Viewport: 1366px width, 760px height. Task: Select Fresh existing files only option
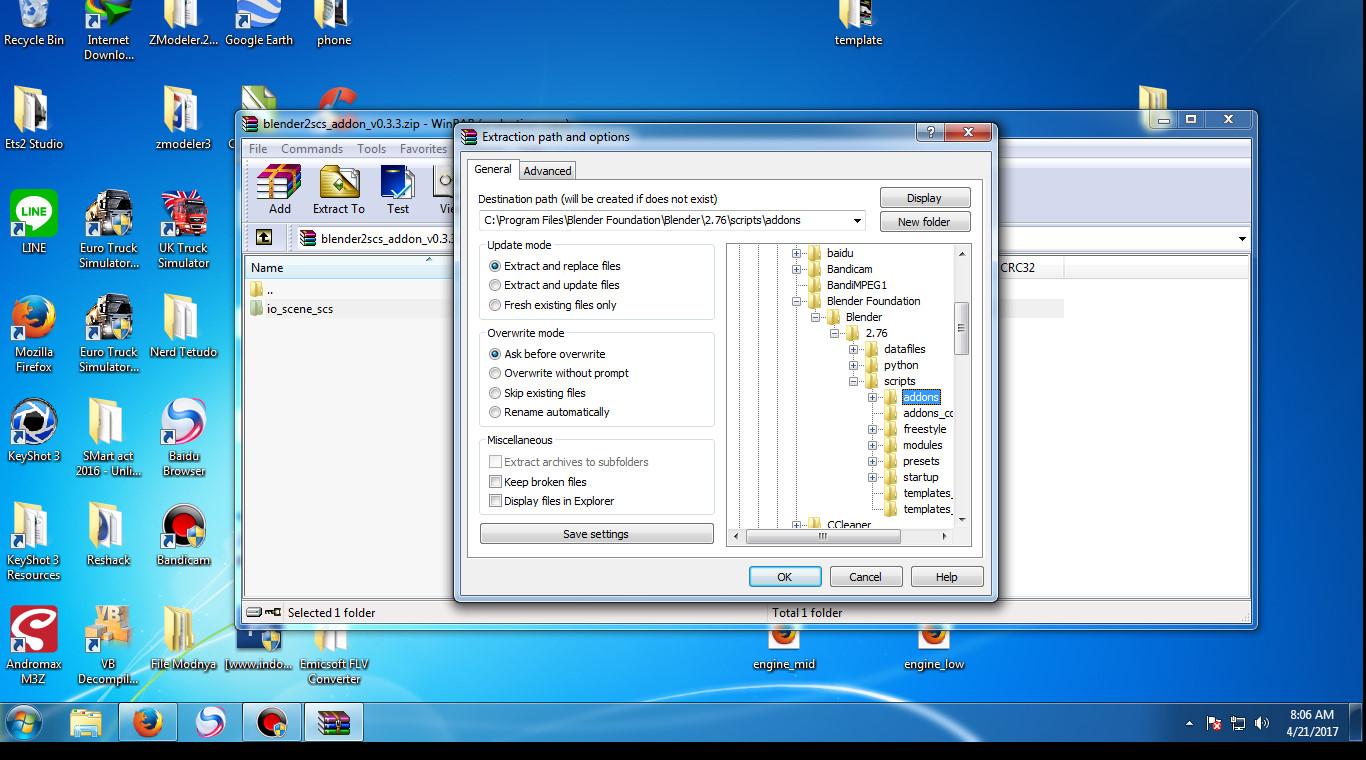pos(553,305)
